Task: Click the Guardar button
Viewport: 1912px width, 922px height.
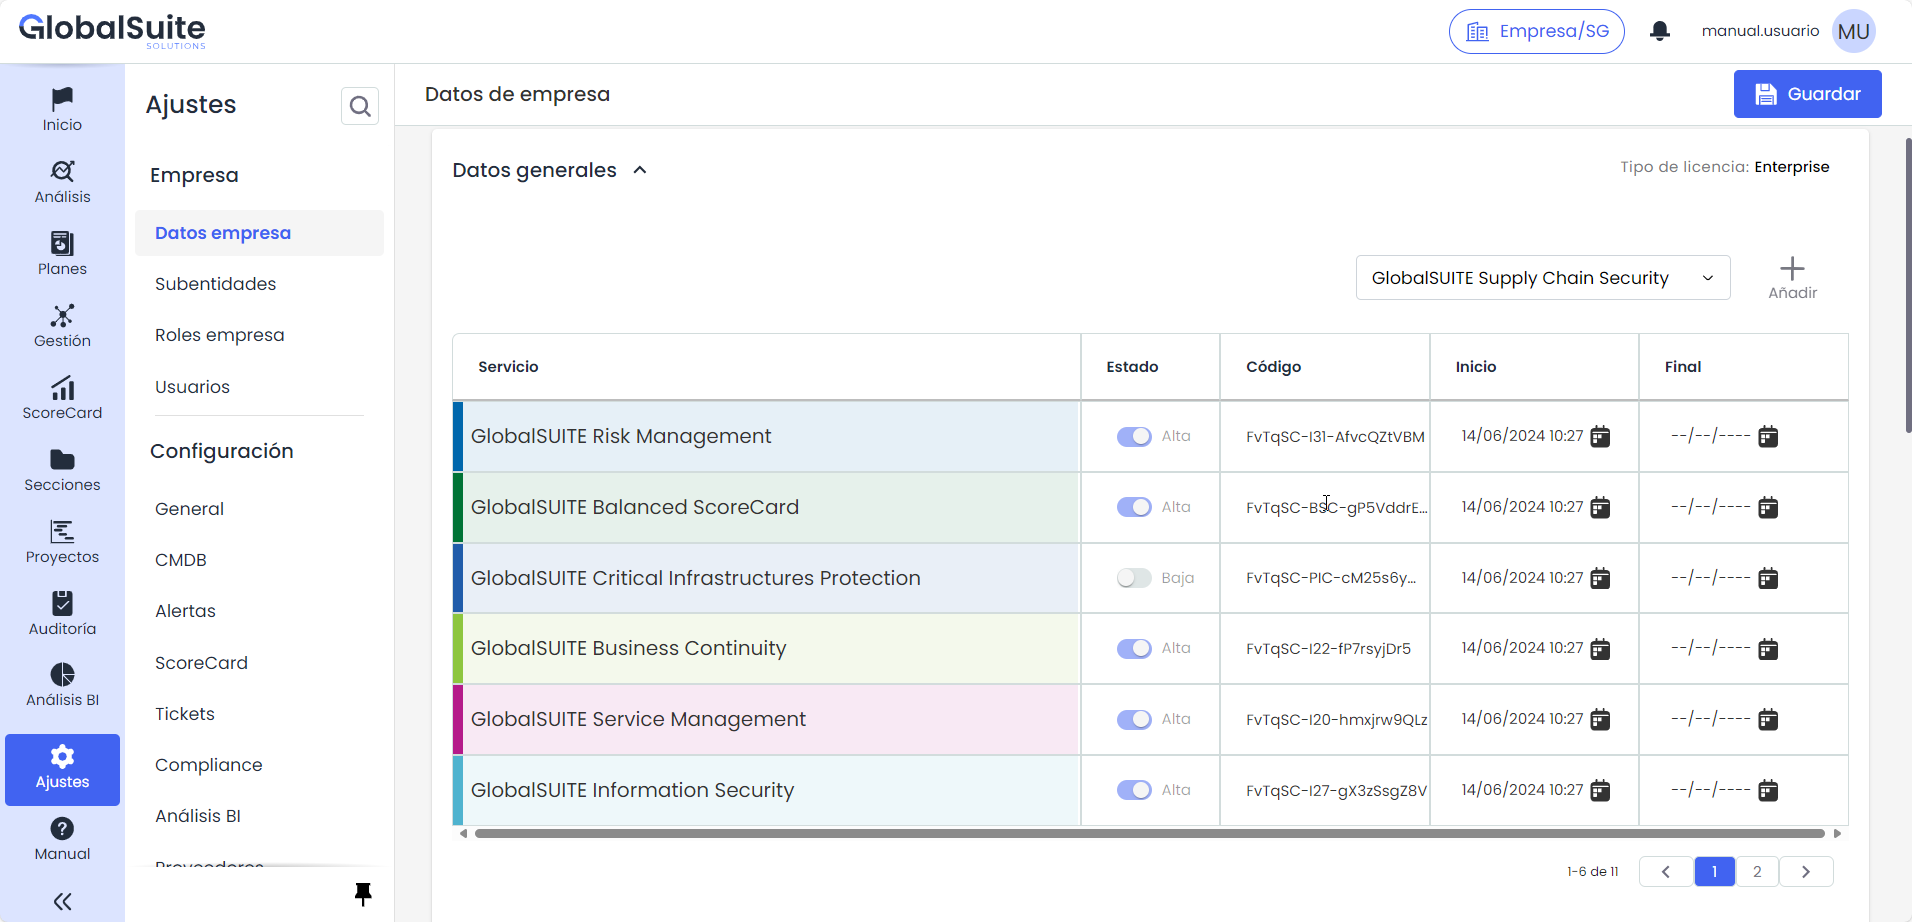Action: (x=1807, y=94)
